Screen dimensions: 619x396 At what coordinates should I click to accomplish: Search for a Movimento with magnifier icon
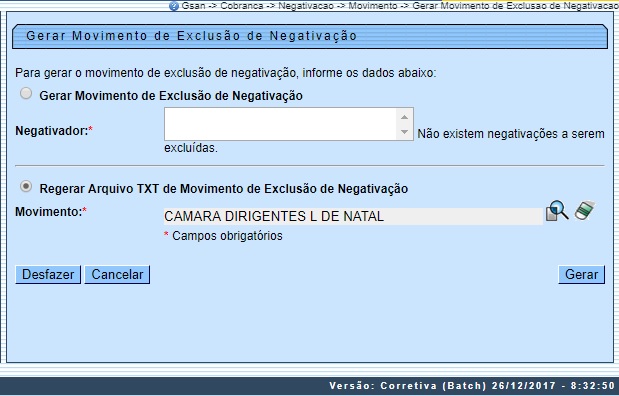(x=557, y=211)
